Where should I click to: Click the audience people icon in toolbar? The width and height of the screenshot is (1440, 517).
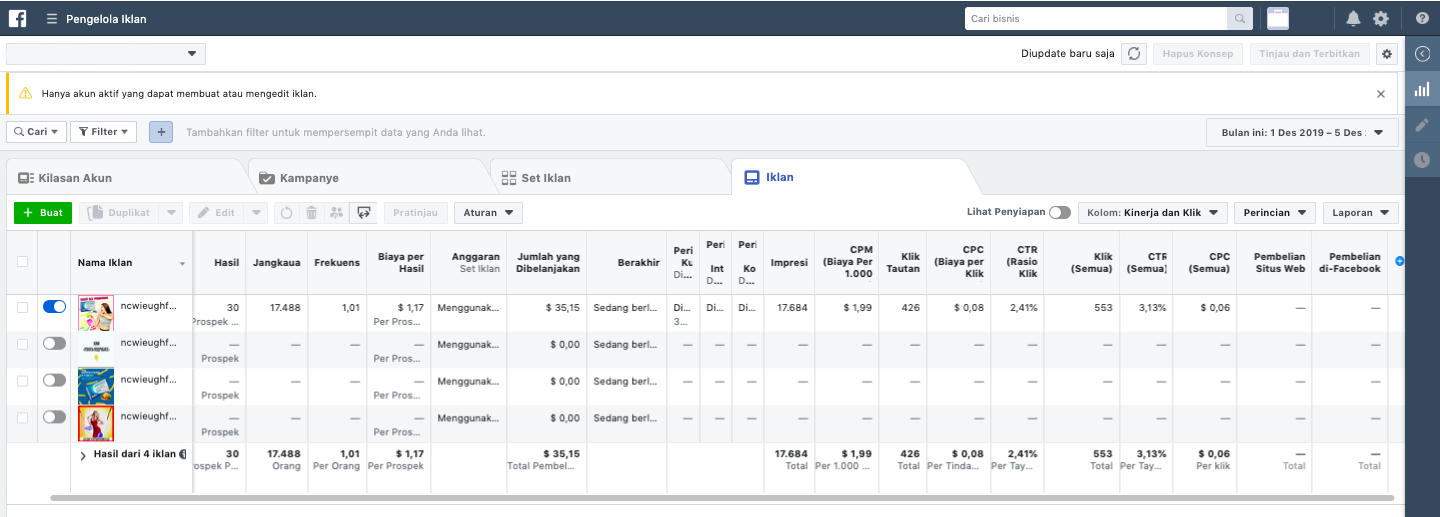(x=336, y=213)
